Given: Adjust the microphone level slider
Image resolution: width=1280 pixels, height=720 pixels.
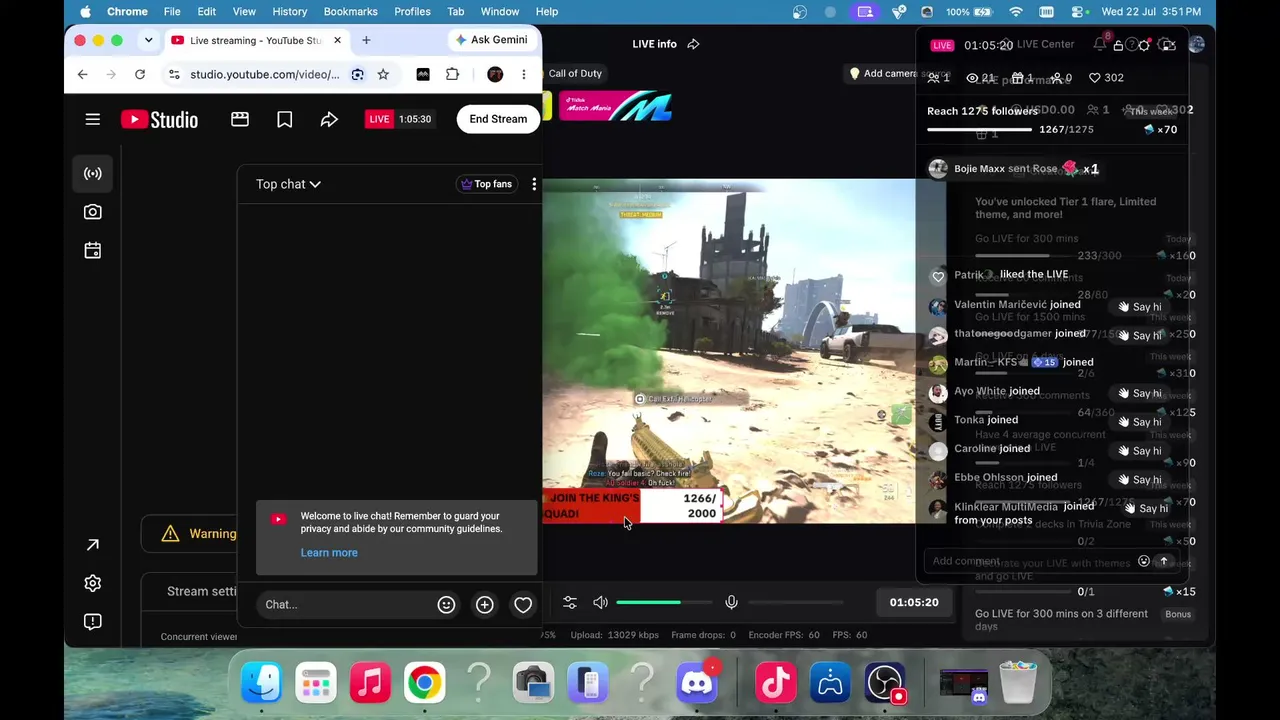Looking at the screenshot, I should (x=796, y=602).
